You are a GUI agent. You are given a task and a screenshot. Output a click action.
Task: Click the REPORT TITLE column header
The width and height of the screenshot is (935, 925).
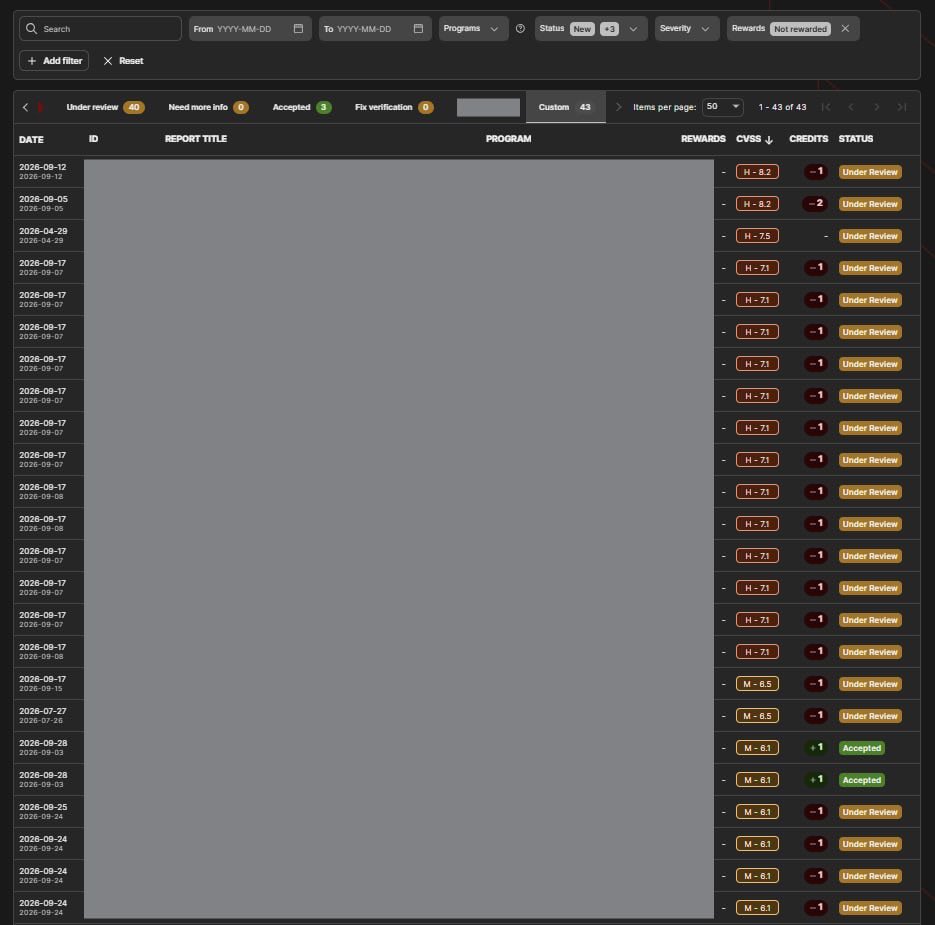pos(196,139)
